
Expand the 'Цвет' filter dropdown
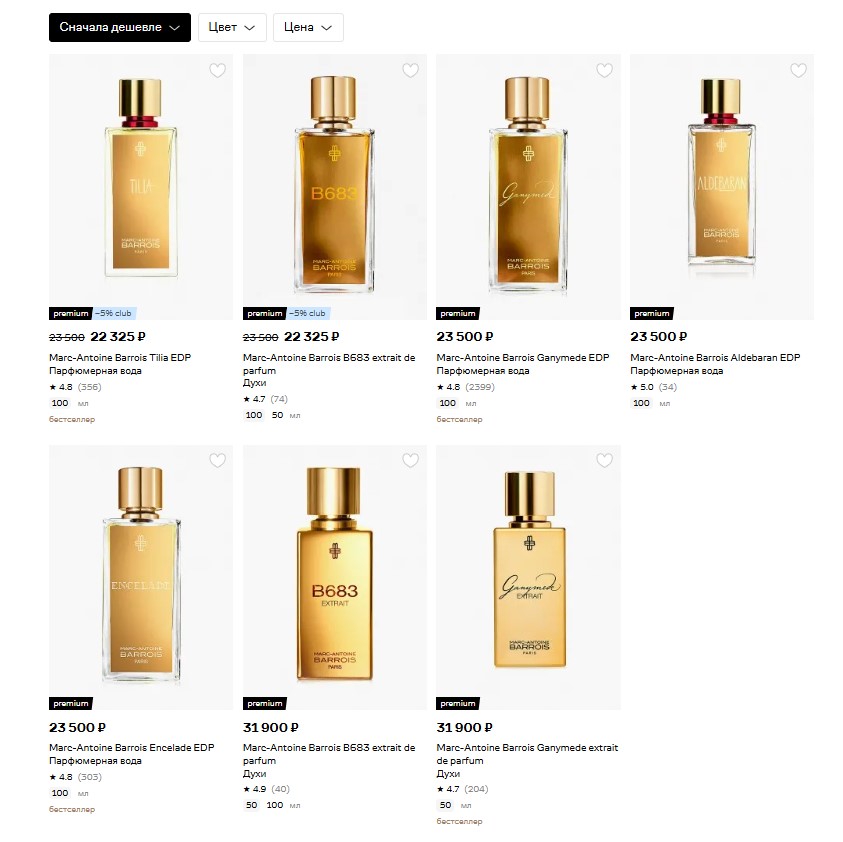pyautogui.click(x=232, y=27)
